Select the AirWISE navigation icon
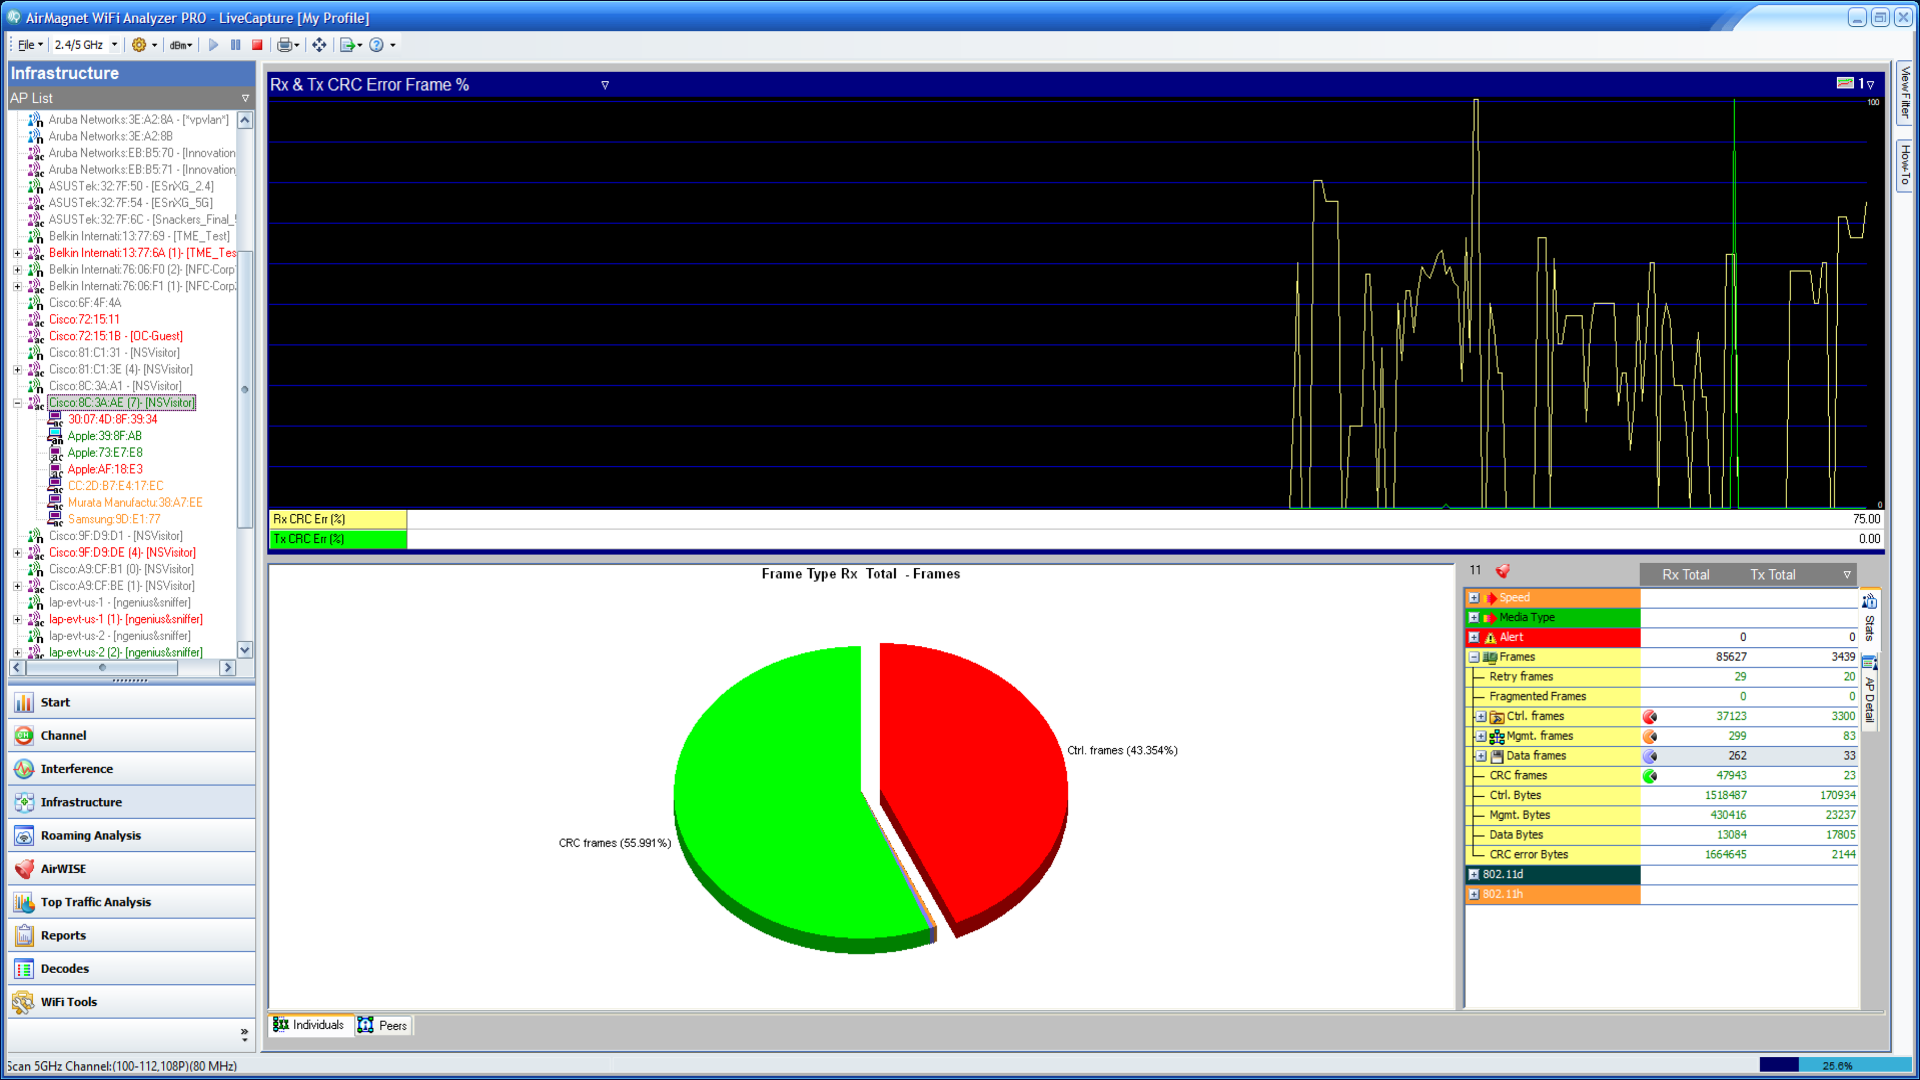 point(23,868)
